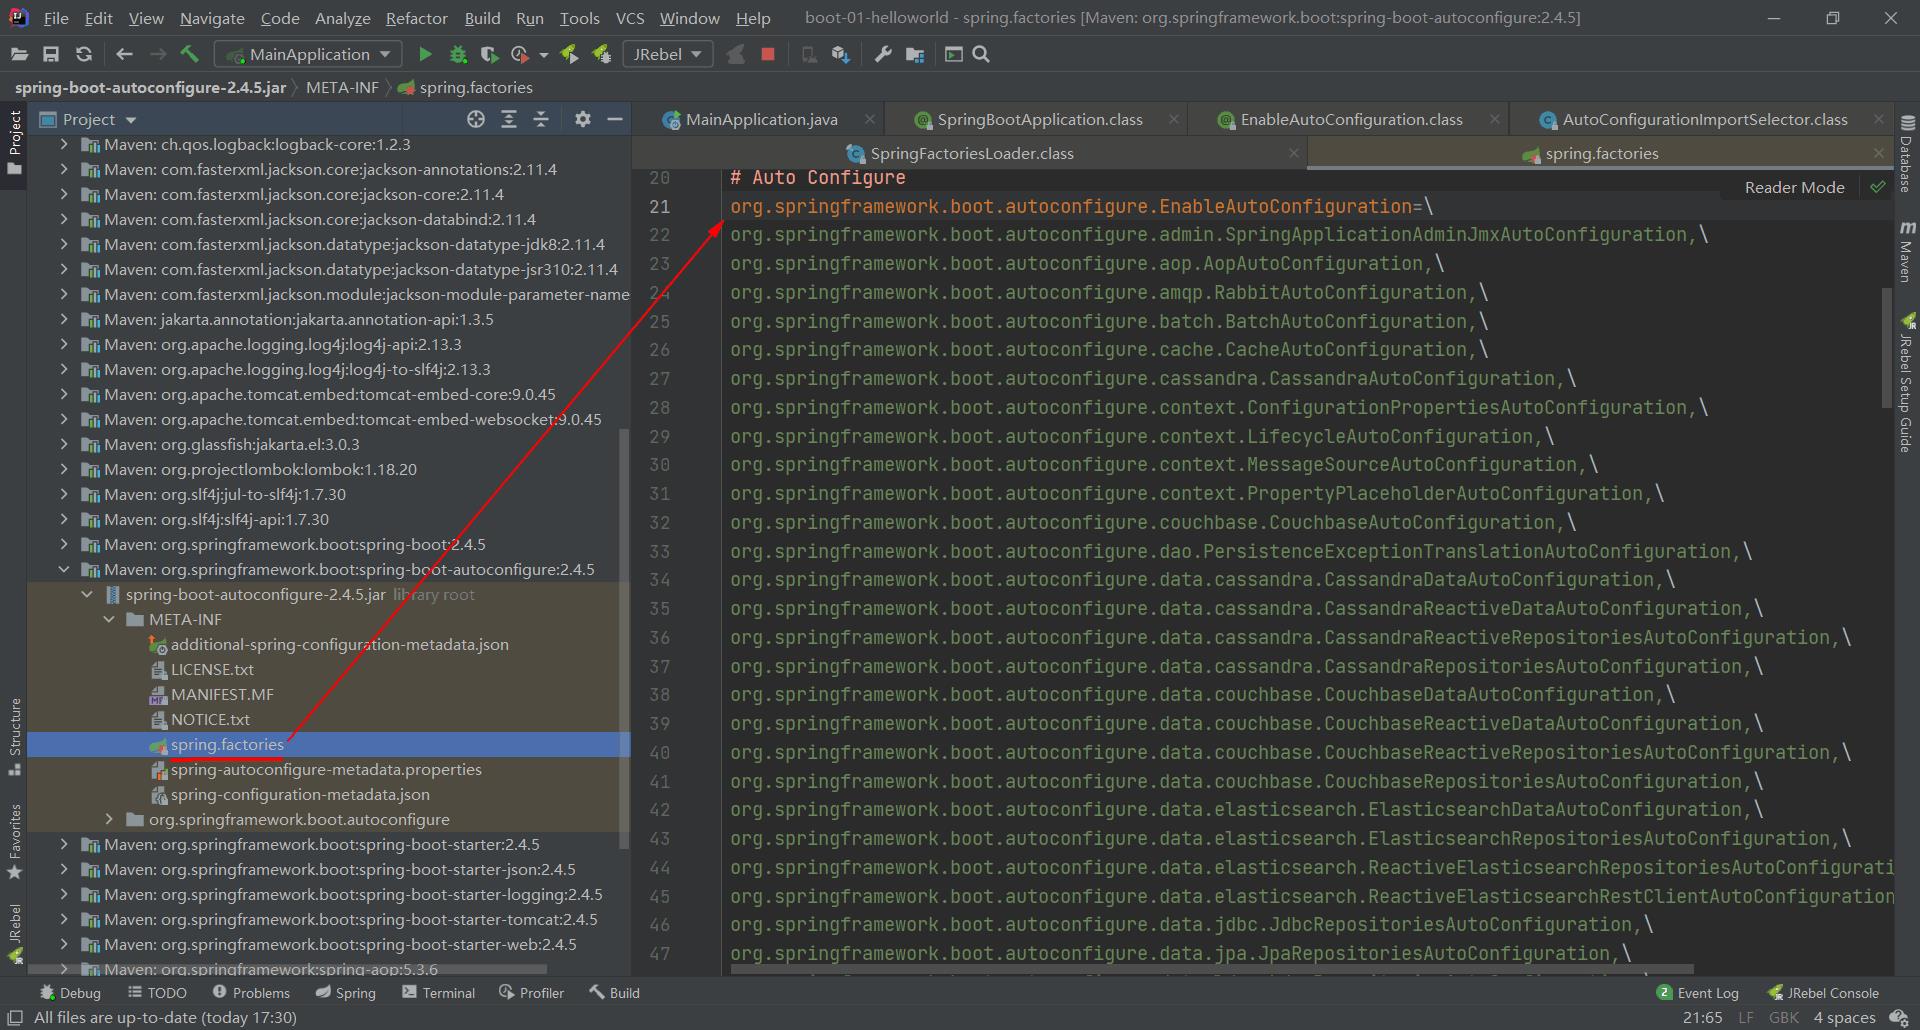Screen dimensions: 1920x1030
Task: Open Project panel gear options
Action: [x=583, y=119]
